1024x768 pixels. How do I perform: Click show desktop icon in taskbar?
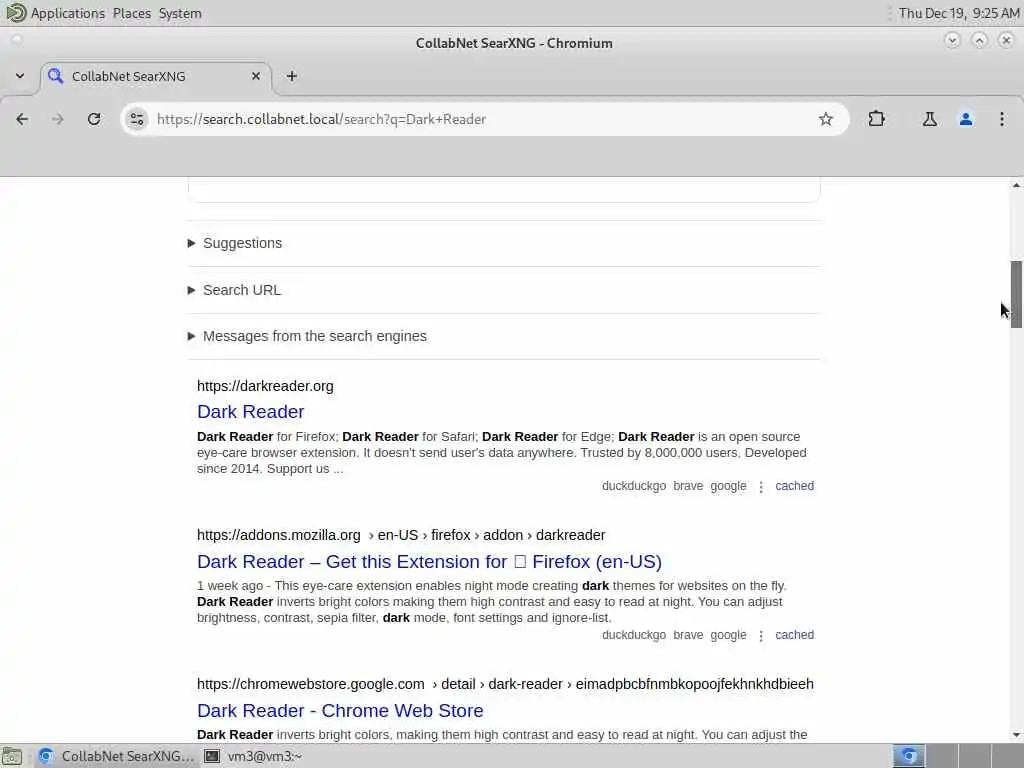tap(12, 756)
